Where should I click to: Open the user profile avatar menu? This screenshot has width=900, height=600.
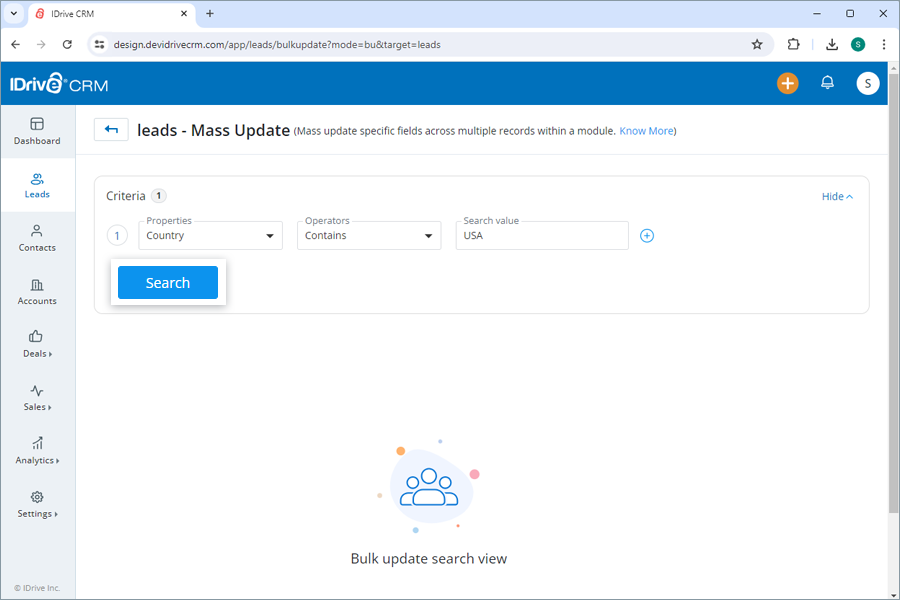tap(867, 84)
